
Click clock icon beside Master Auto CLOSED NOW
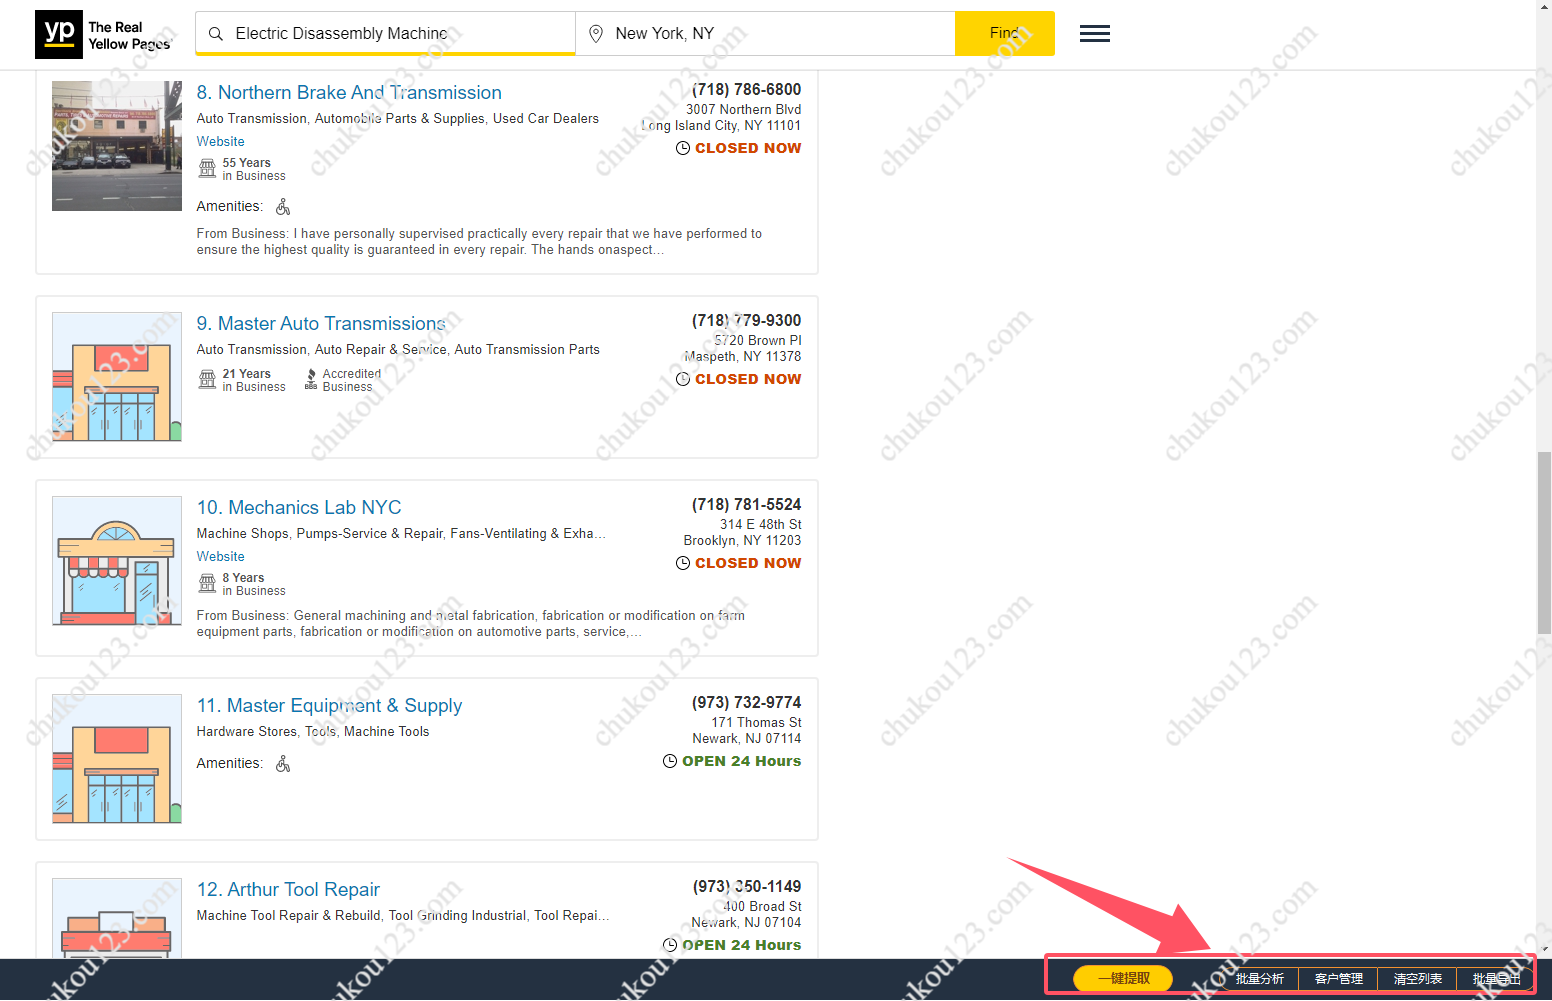click(683, 379)
